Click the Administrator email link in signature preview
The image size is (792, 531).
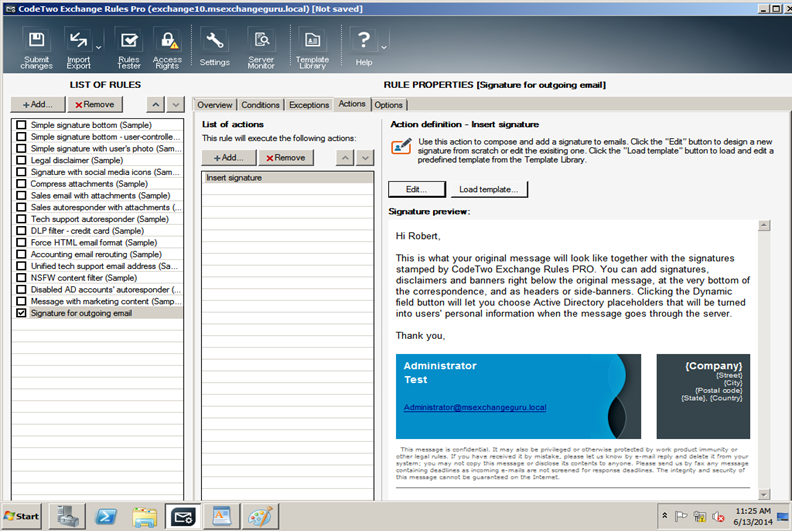(x=475, y=407)
